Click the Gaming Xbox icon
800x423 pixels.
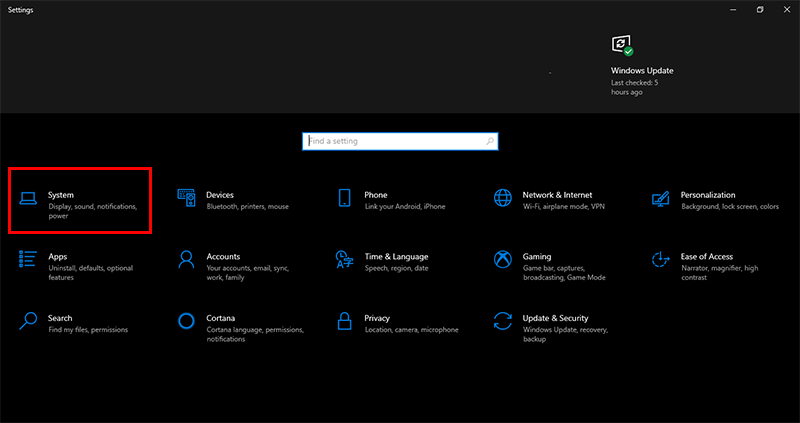click(503, 259)
